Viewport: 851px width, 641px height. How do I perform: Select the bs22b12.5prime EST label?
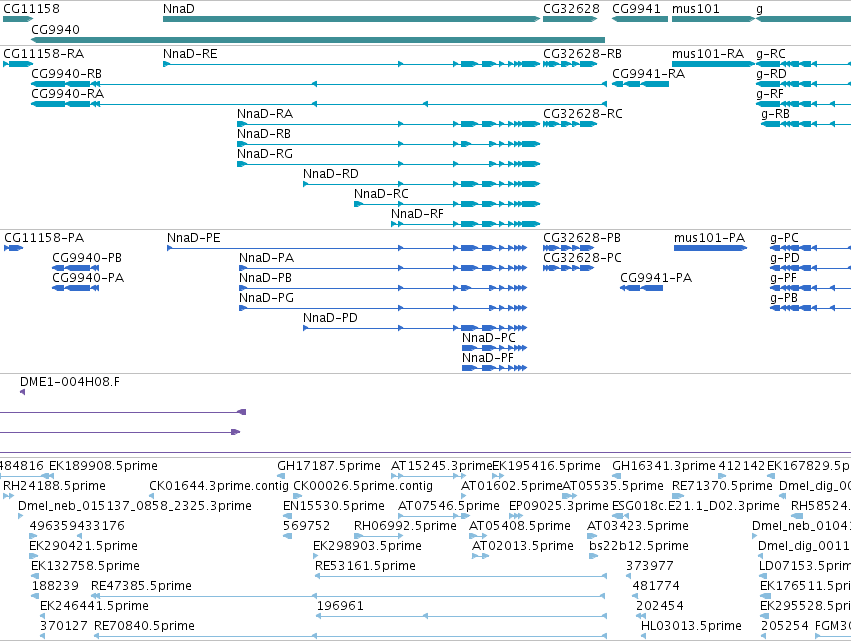click(x=639, y=546)
